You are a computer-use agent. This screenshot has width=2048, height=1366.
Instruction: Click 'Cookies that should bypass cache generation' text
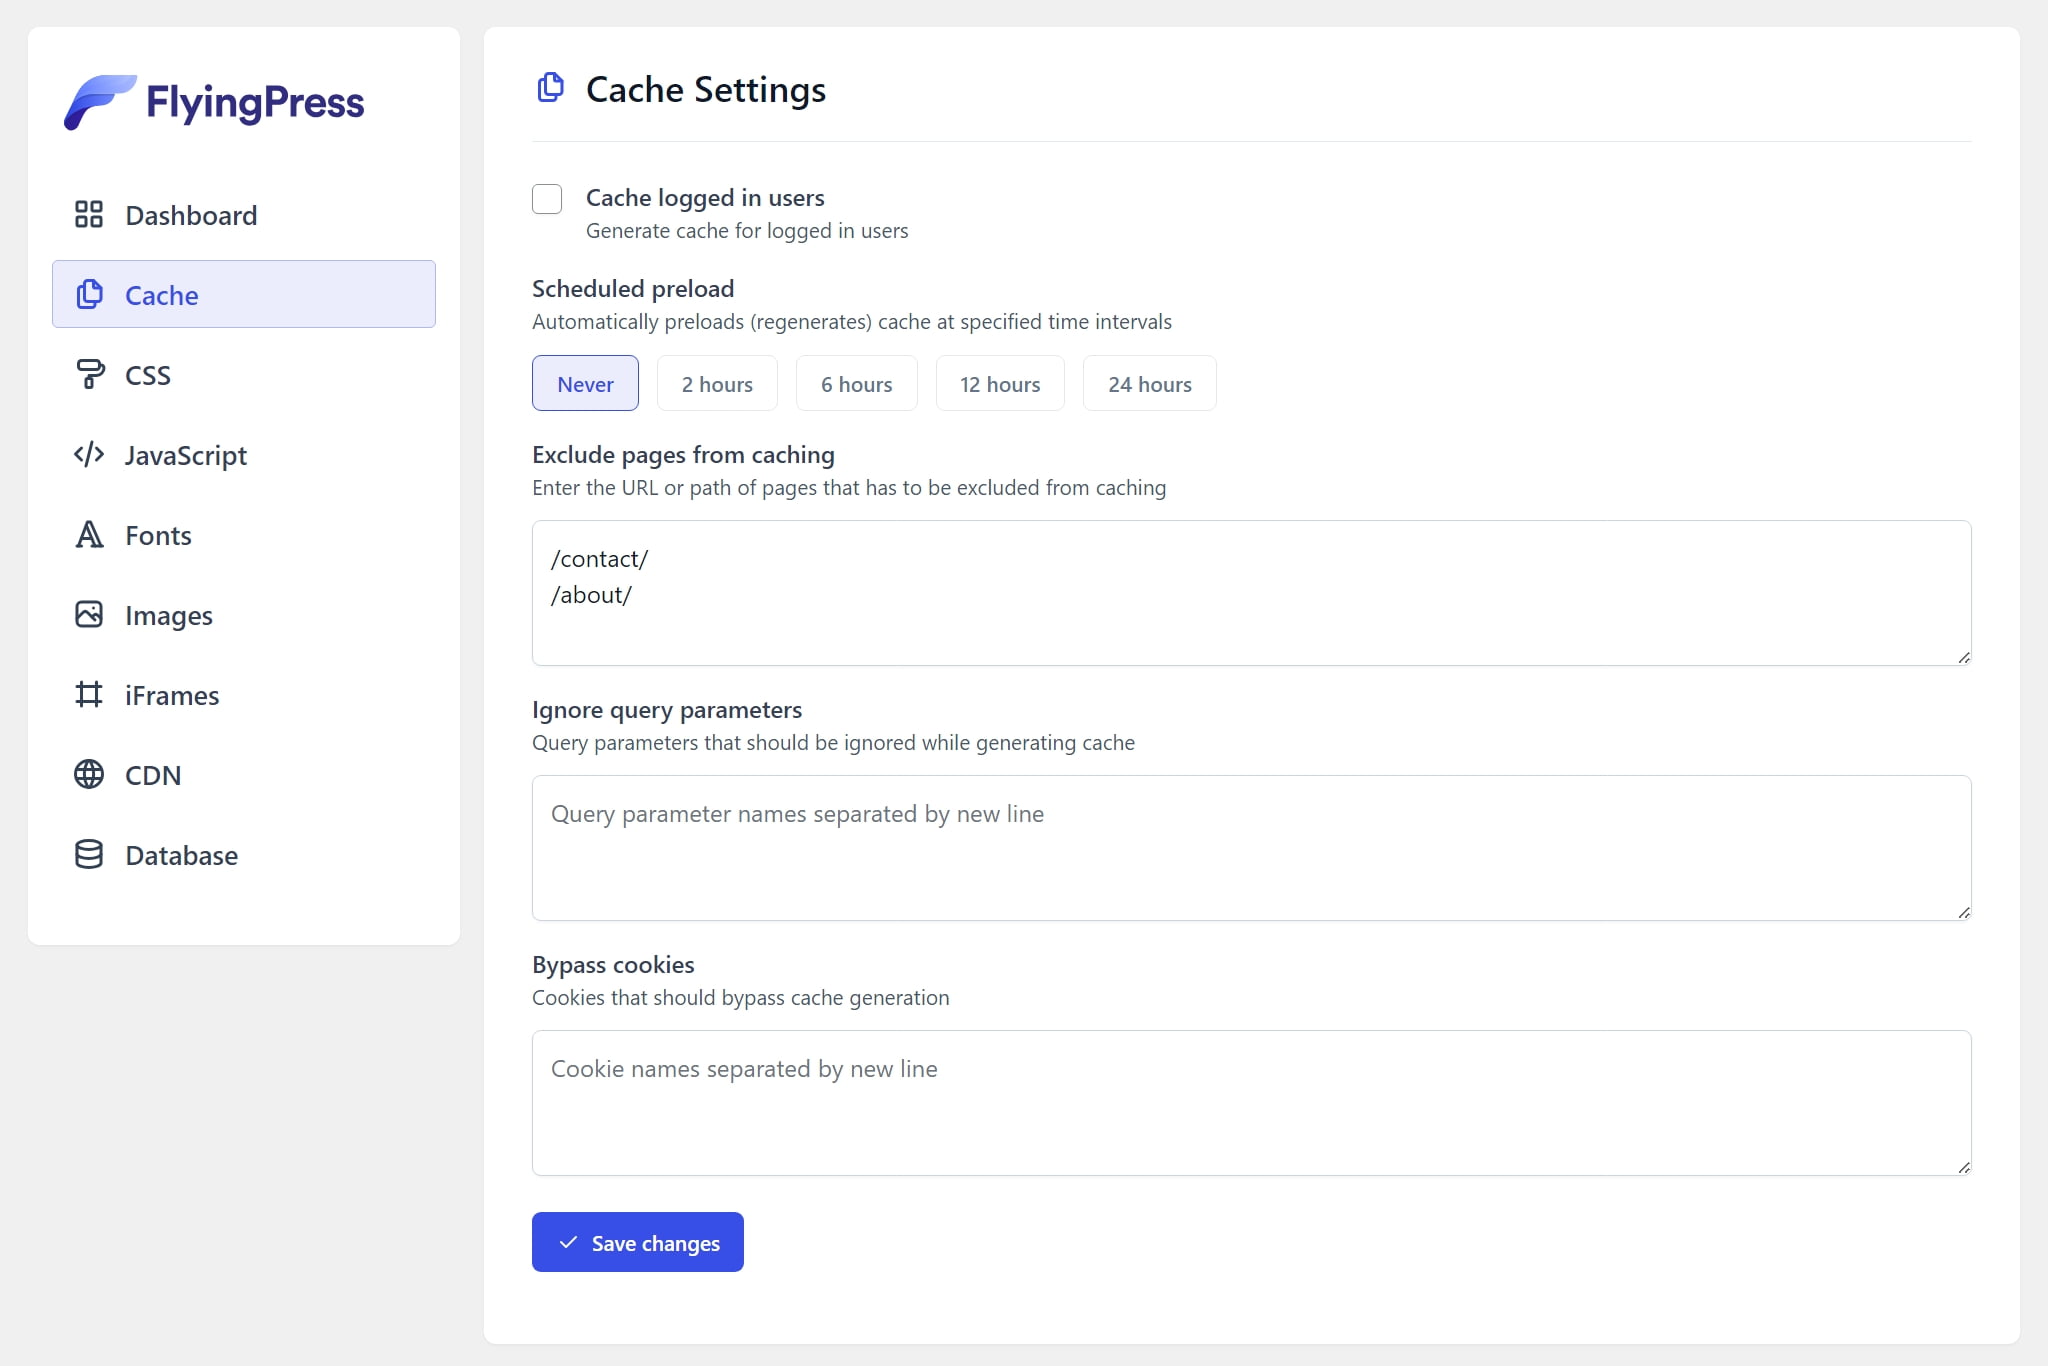pyautogui.click(x=741, y=998)
